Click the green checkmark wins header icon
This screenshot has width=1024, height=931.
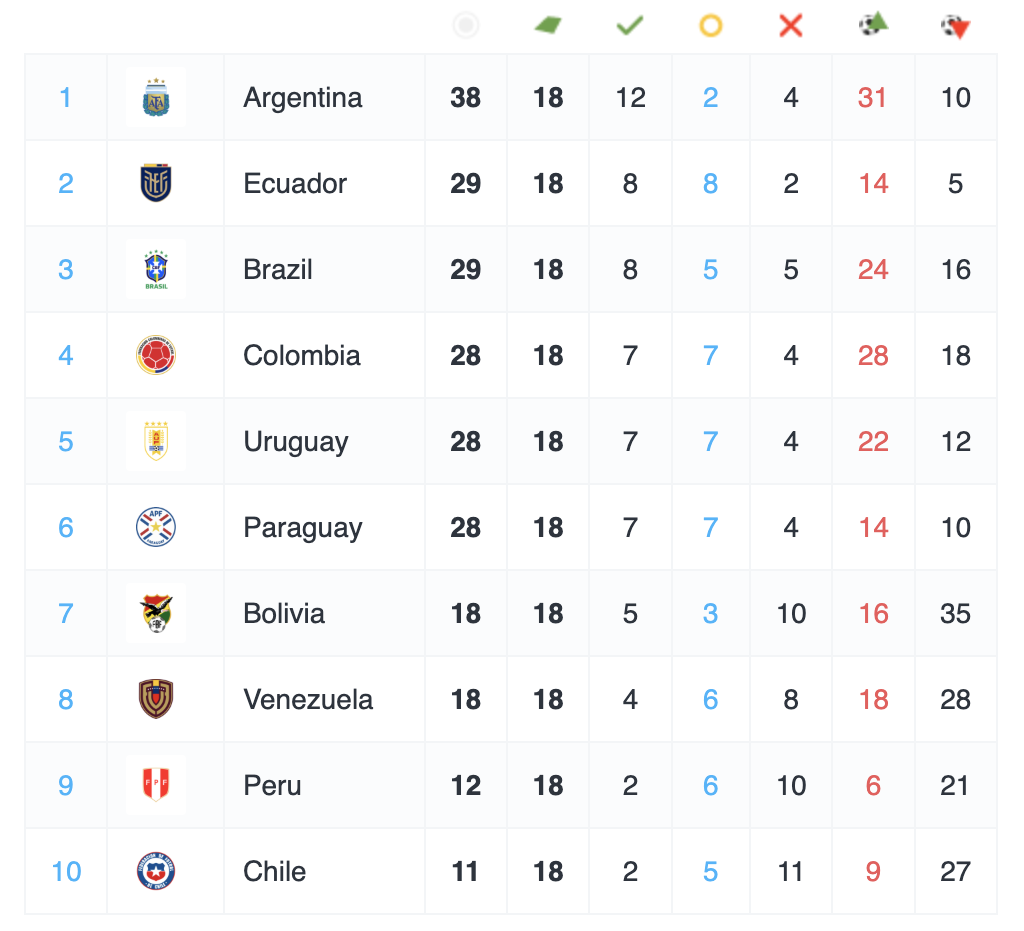click(630, 25)
